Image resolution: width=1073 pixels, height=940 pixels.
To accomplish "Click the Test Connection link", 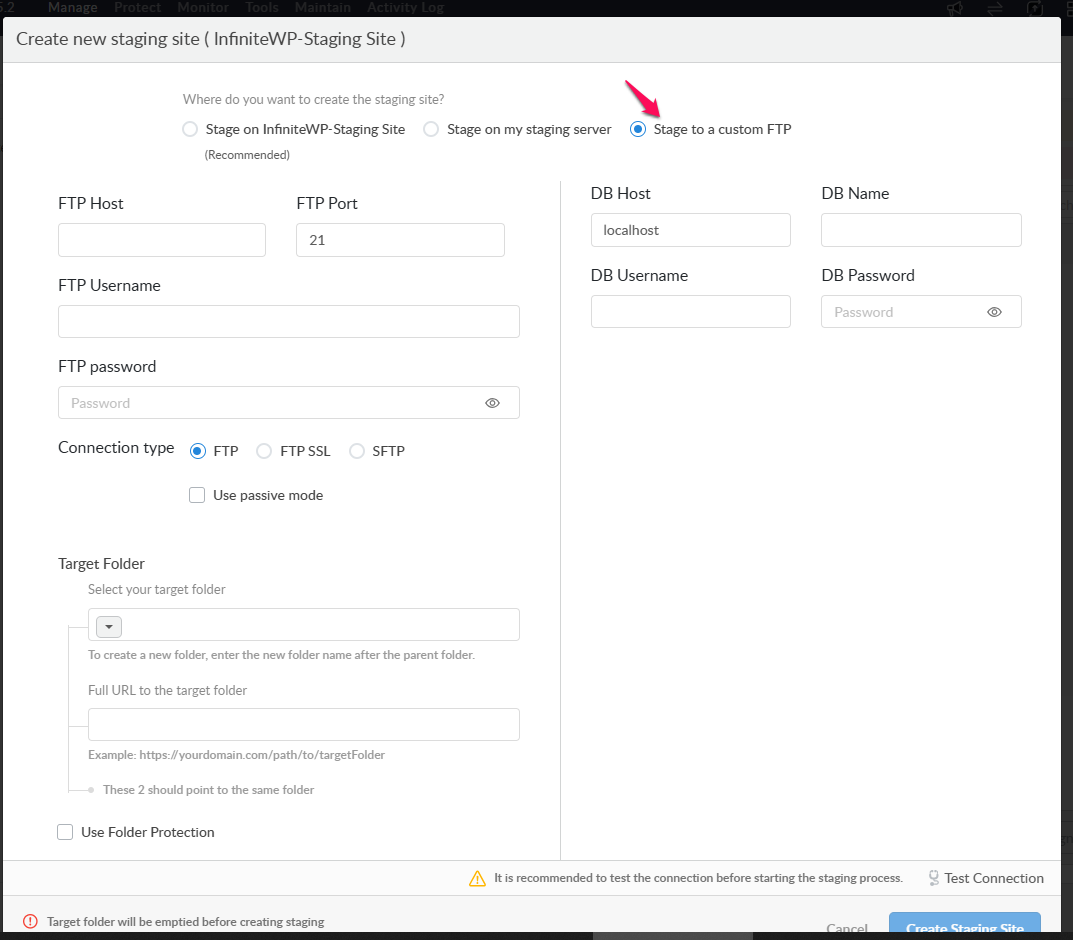I will (994, 878).
